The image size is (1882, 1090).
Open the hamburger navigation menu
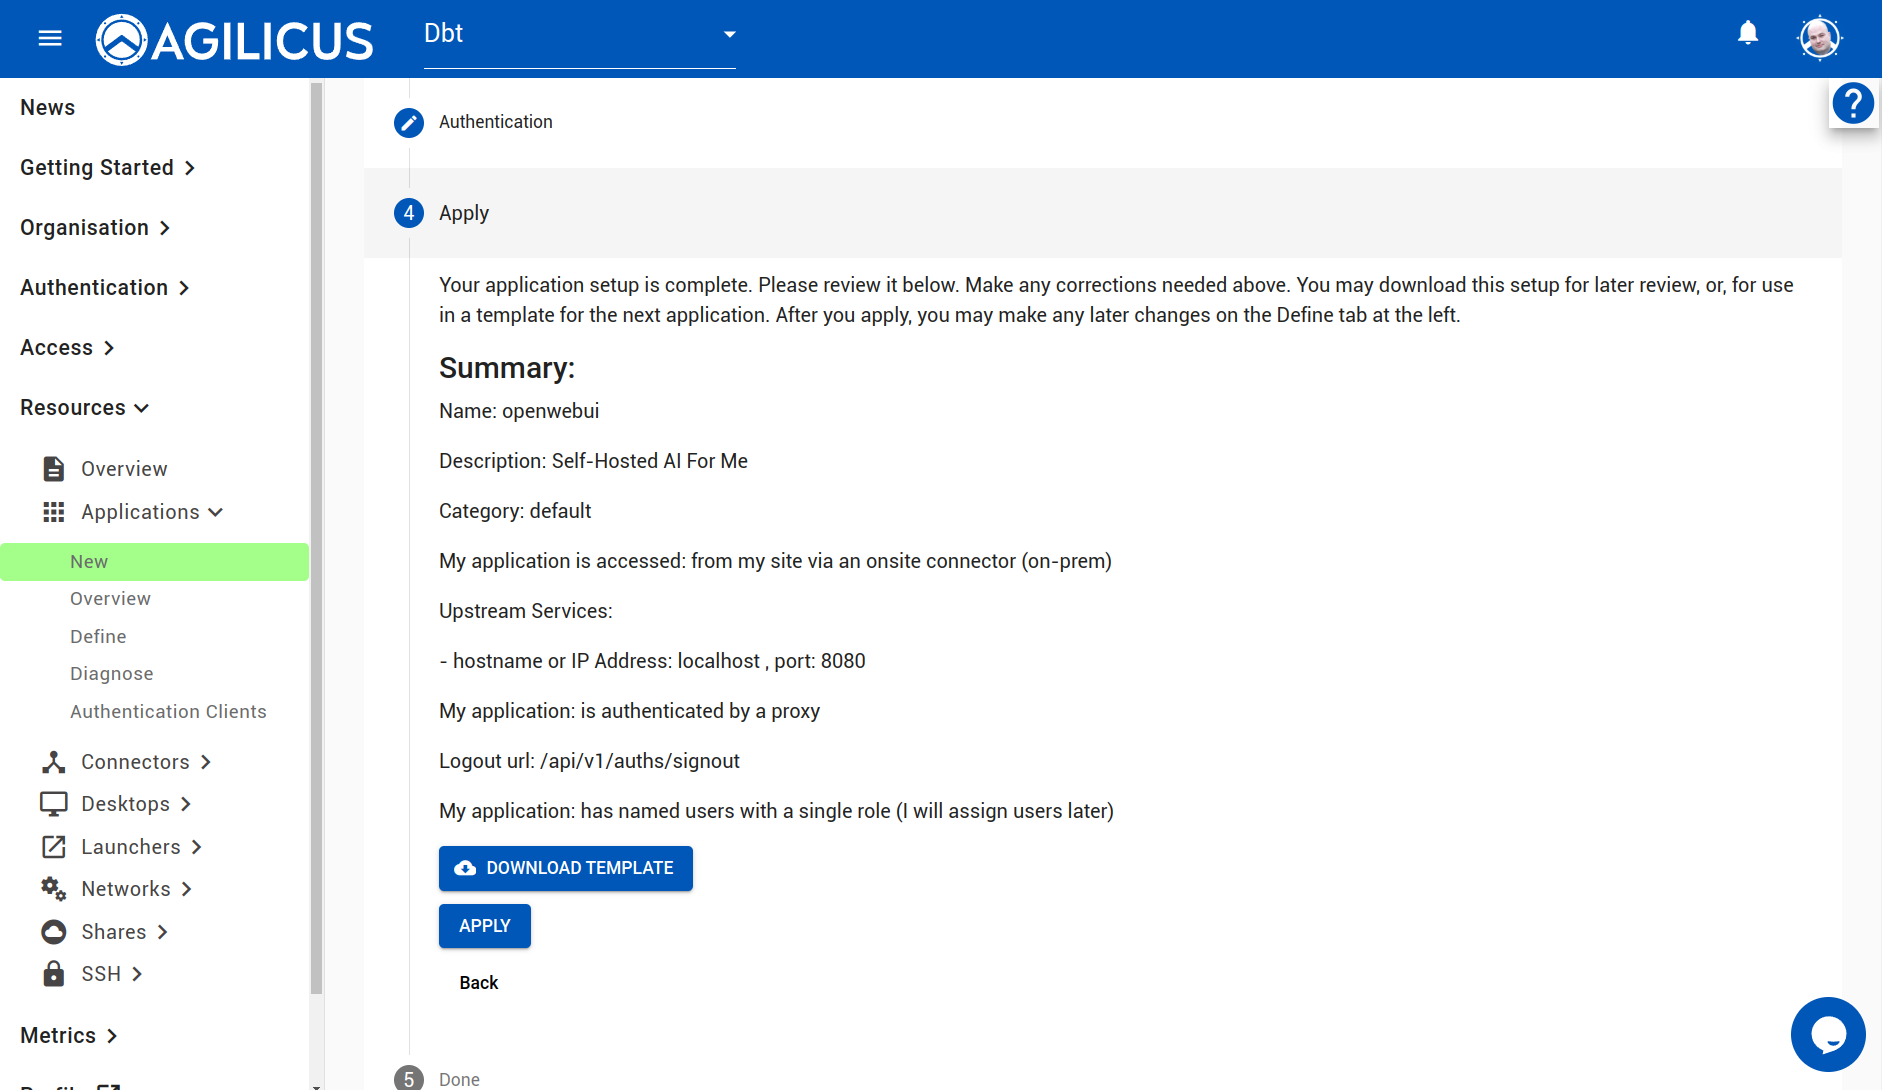pos(50,39)
